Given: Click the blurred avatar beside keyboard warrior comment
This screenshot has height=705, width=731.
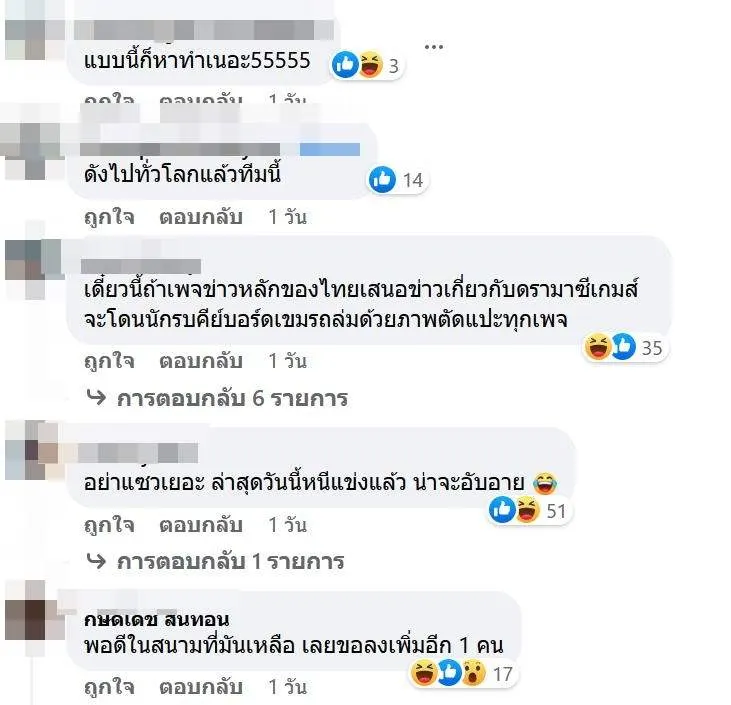Looking at the screenshot, I should click(34, 268).
